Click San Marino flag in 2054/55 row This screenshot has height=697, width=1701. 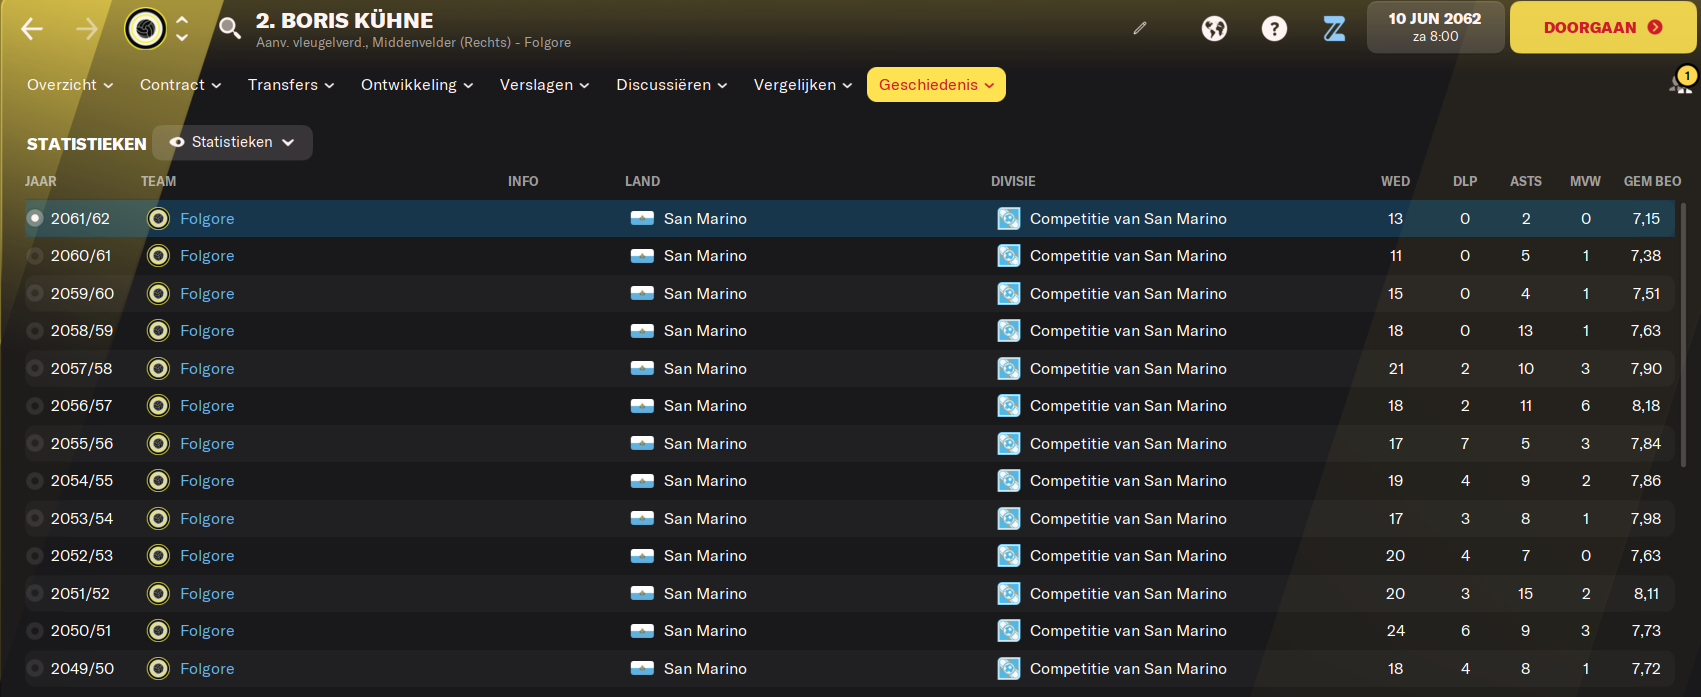coord(642,481)
